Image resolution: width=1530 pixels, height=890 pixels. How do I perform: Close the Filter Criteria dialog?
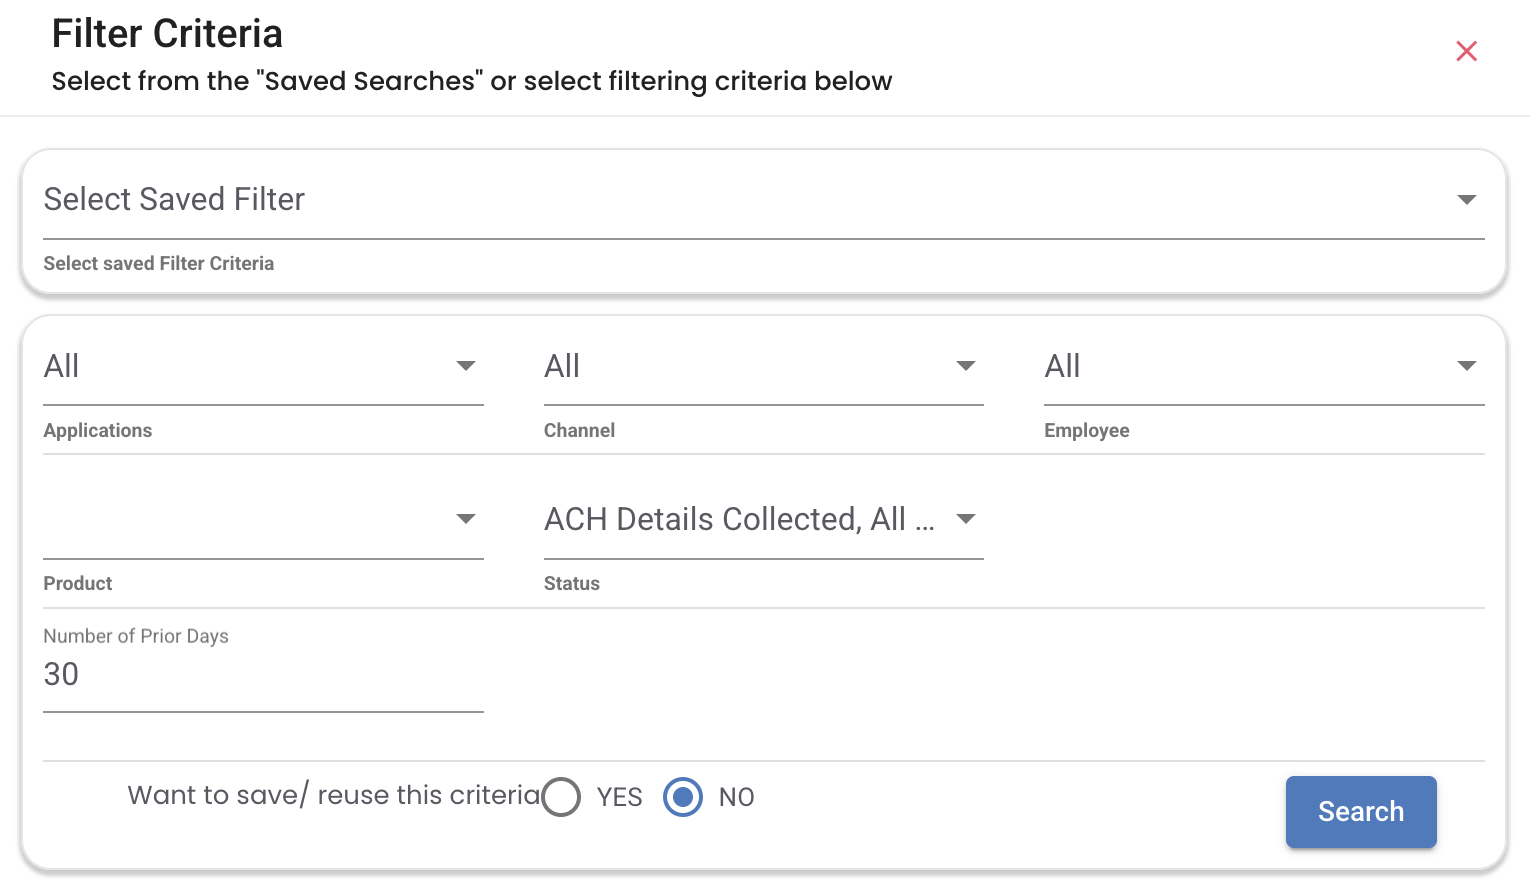(1466, 51)
